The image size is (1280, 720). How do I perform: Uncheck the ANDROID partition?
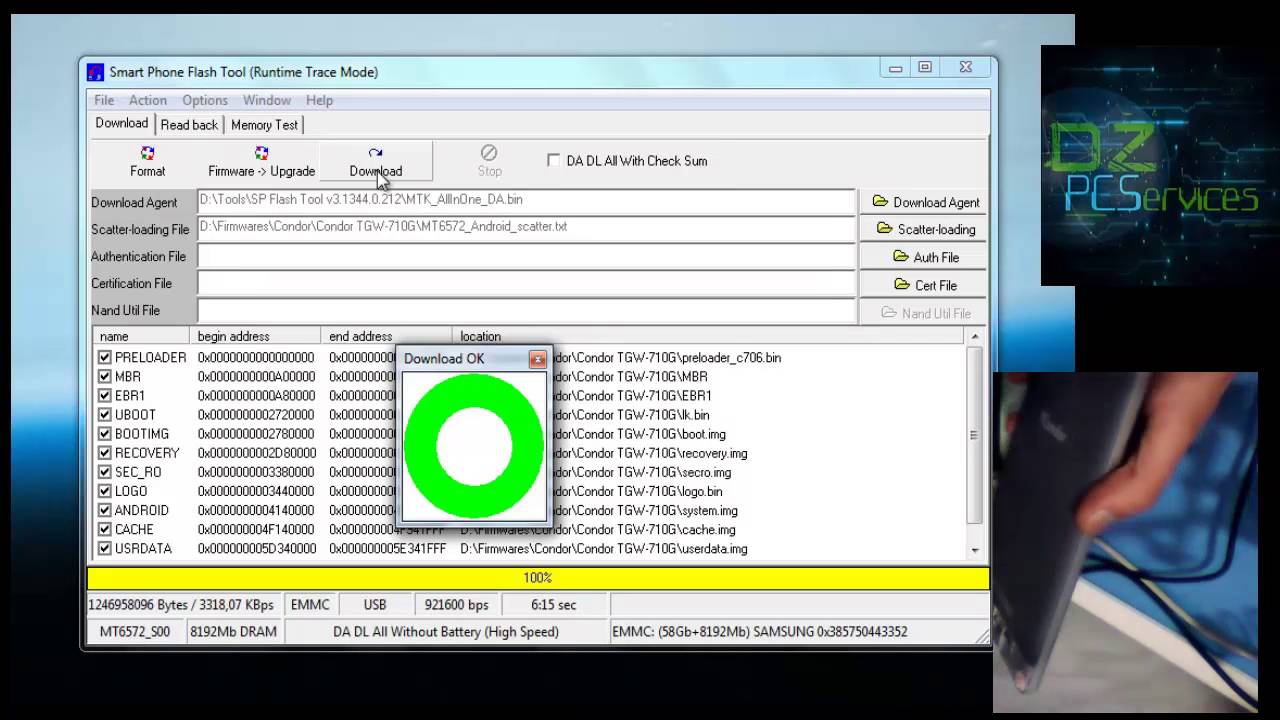(105, 510)
